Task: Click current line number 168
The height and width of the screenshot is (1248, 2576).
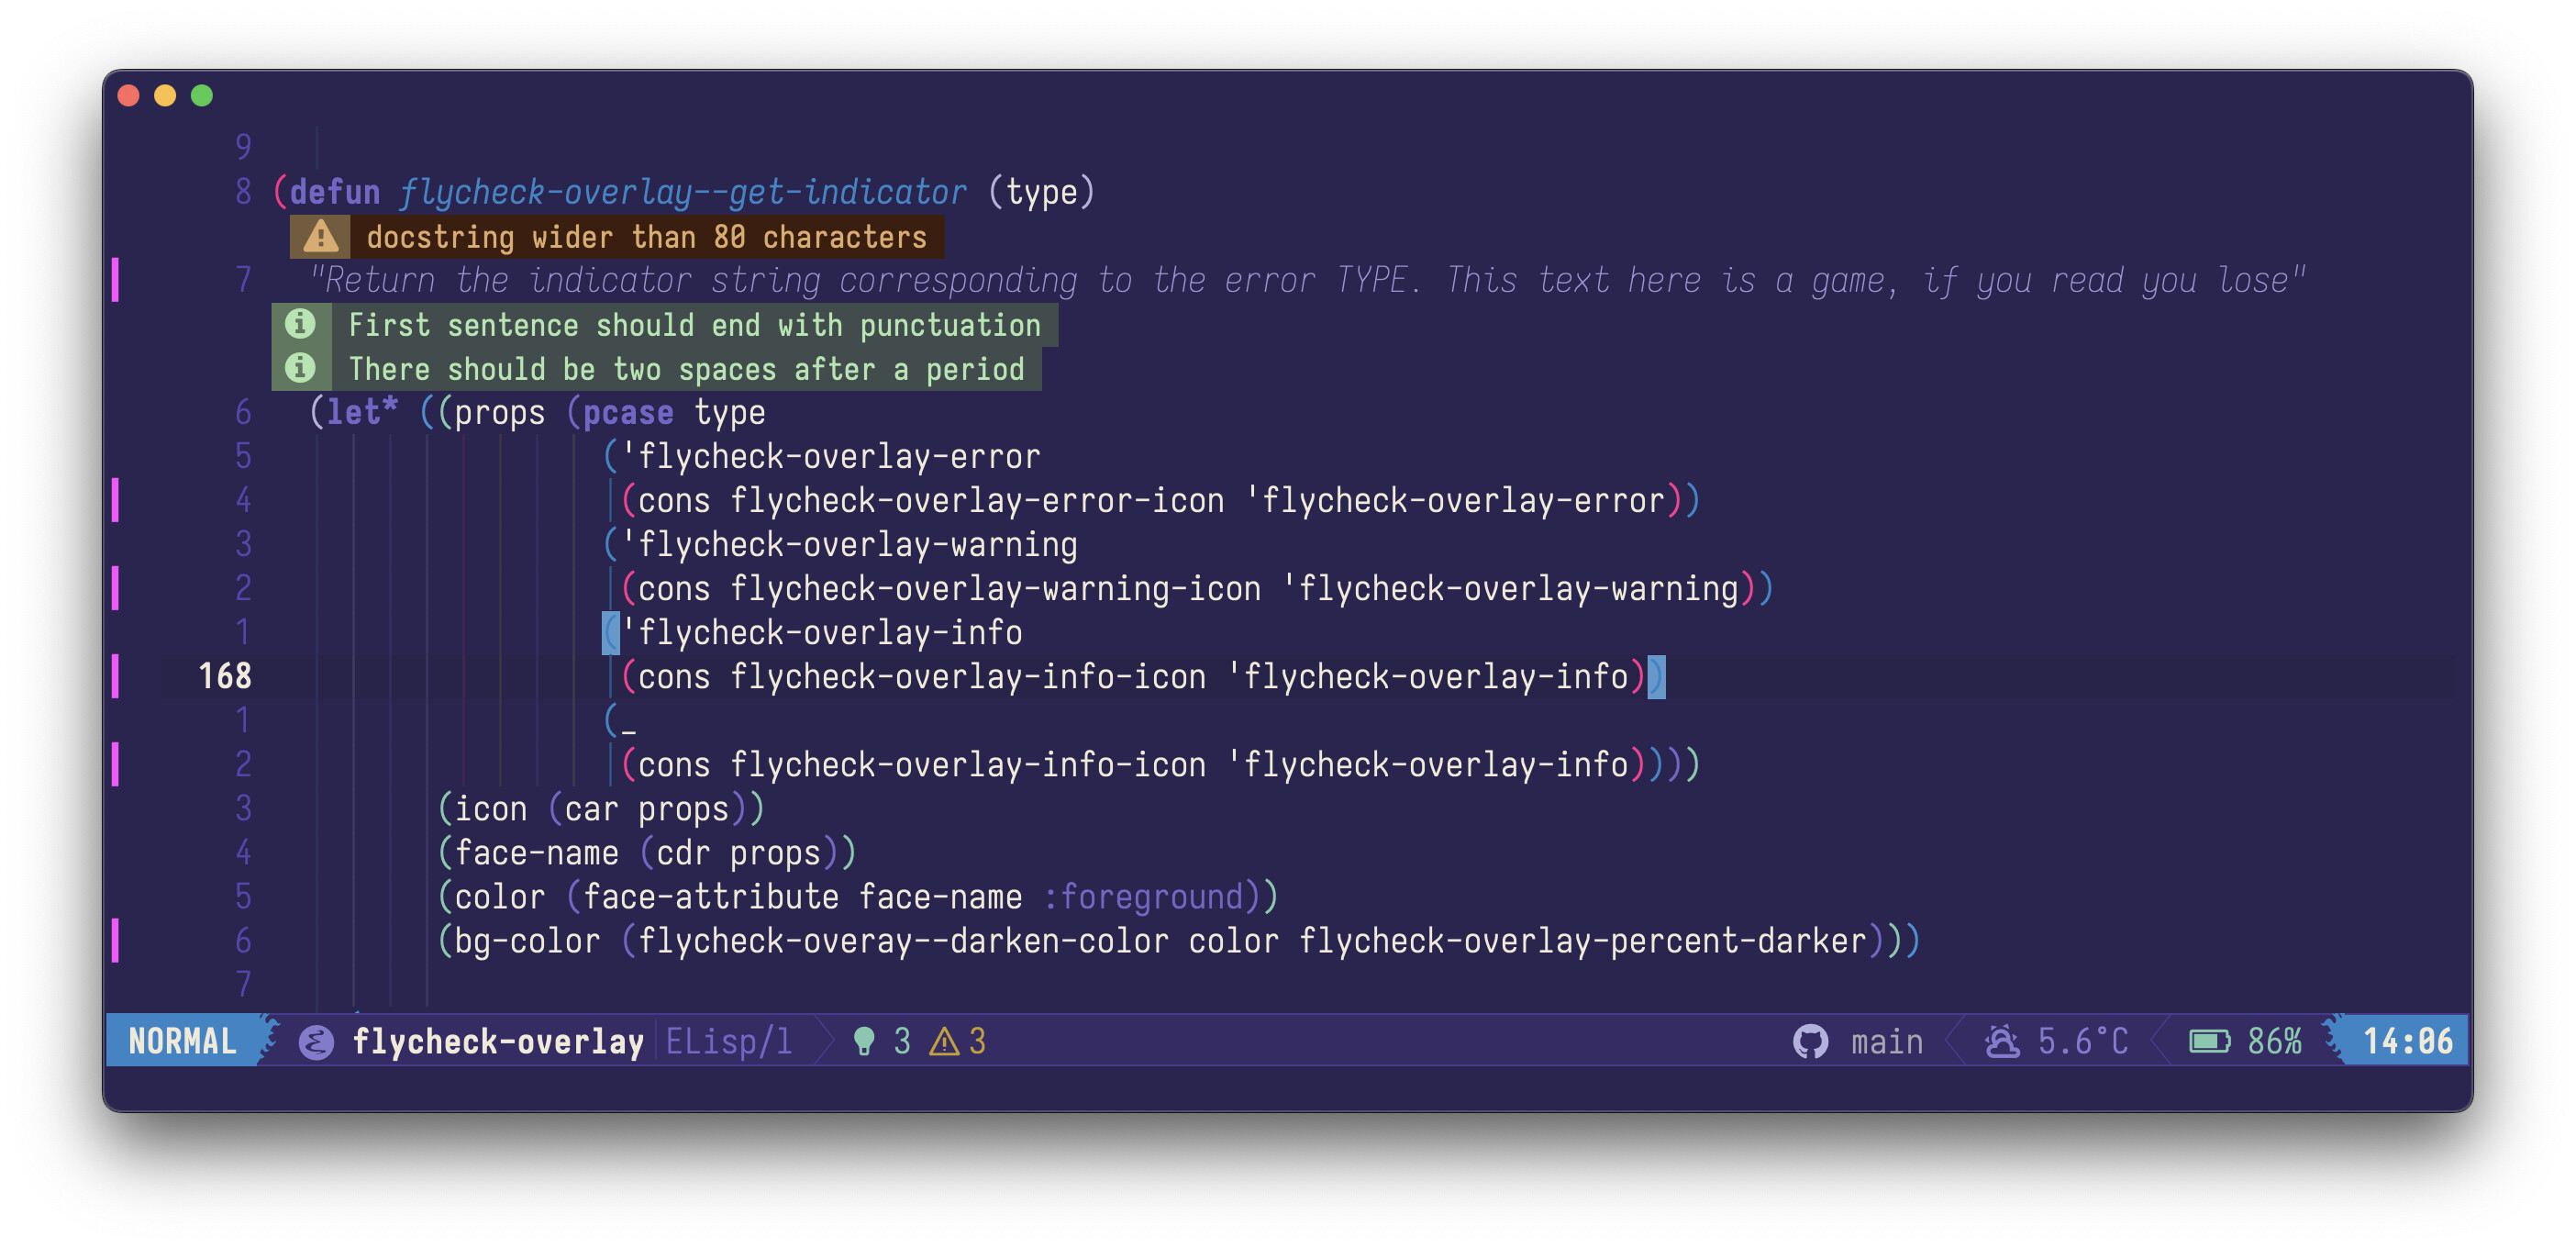Action: tap(225, 677)
